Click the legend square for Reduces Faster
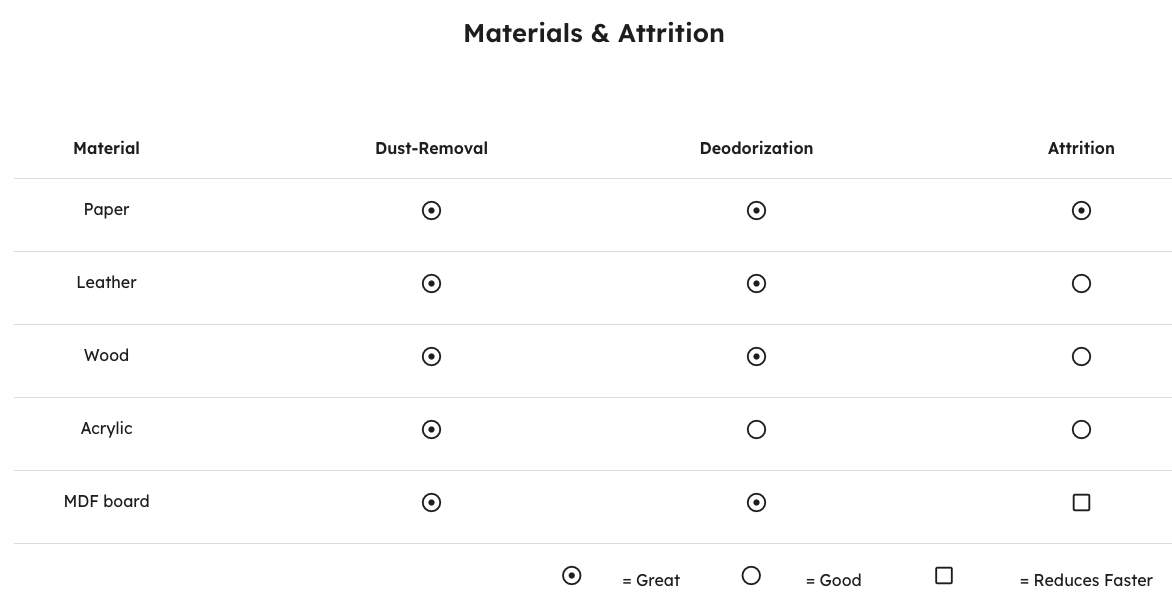The height and width of the screenshot is (612, 1172). pos(943,575)
